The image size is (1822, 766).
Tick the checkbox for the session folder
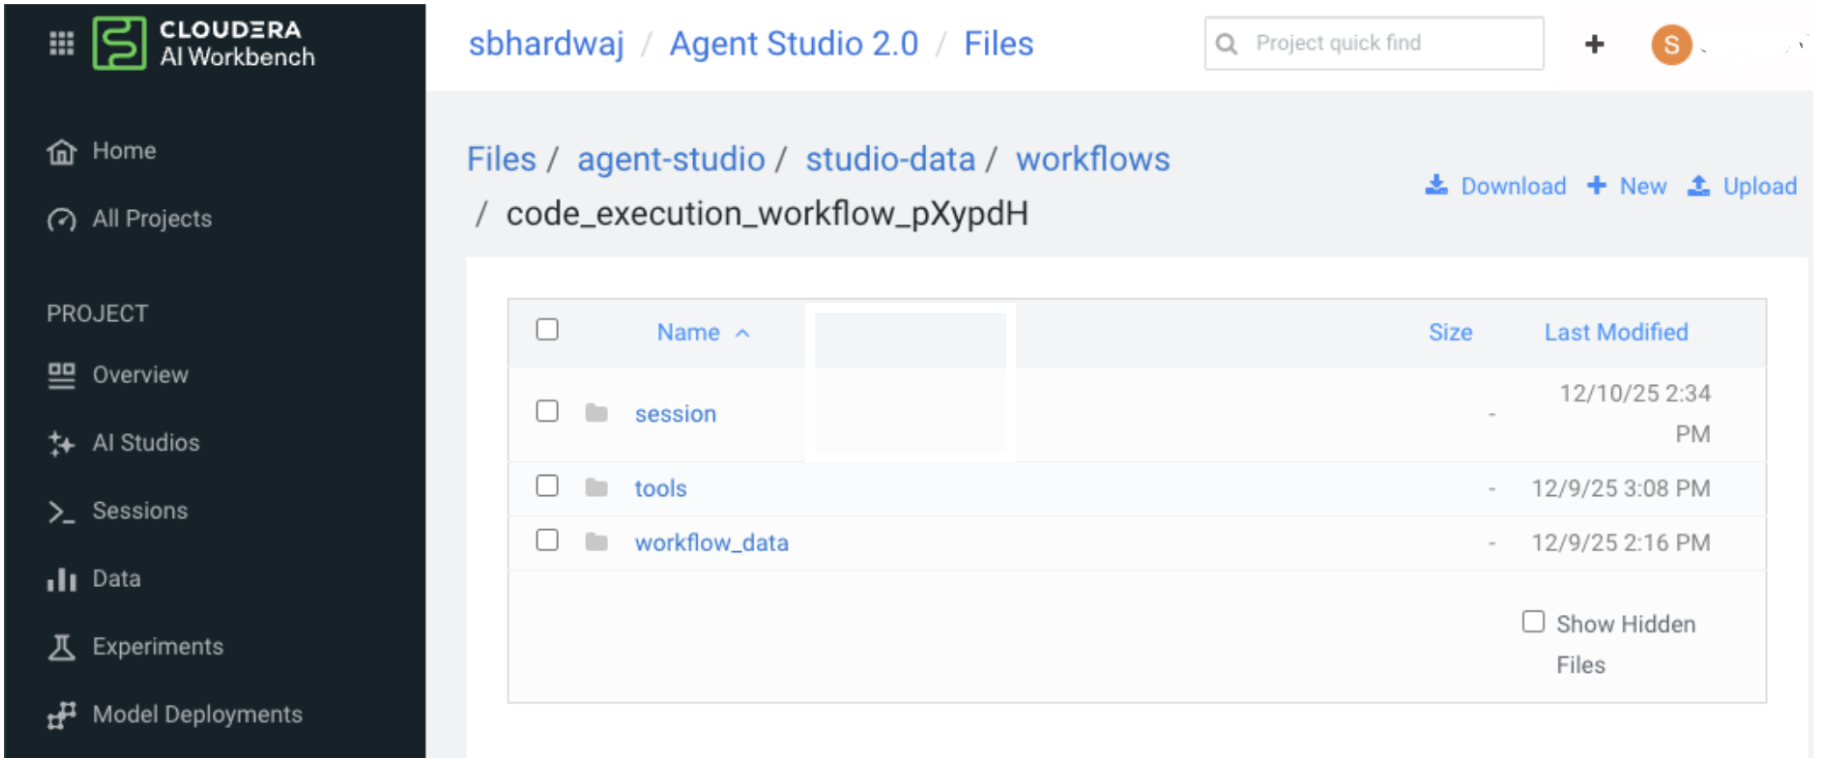coord(547,411)
